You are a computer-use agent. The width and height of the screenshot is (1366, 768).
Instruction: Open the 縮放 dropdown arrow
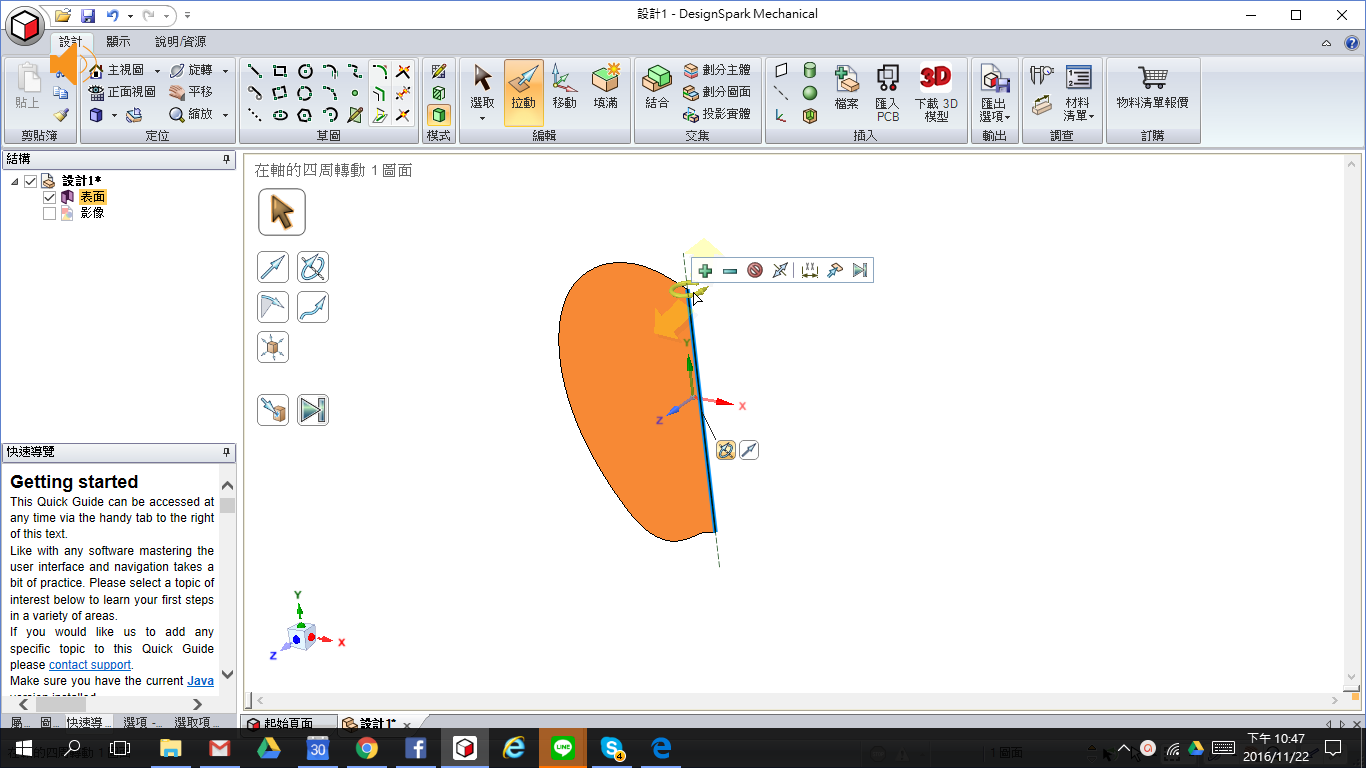(225, 115)
